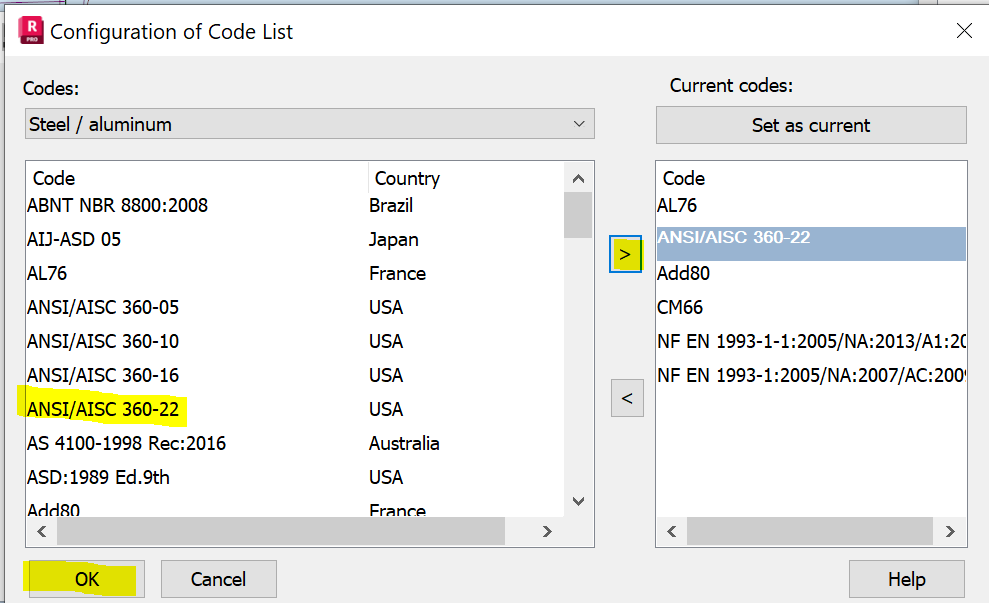This screenshot has height=603, width=989.
Task: Select CM66 in current codes
Action: pos(680,307)
